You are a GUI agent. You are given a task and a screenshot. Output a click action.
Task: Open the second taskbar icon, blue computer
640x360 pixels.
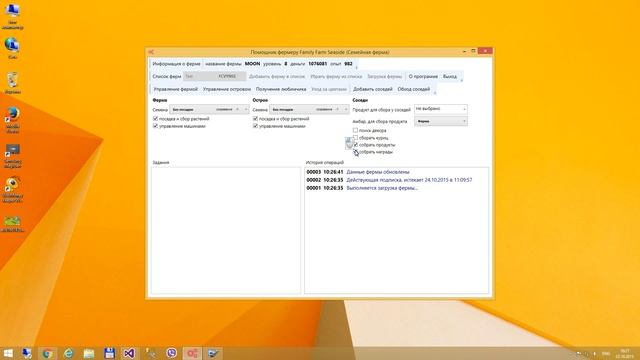tap(27, 353)
